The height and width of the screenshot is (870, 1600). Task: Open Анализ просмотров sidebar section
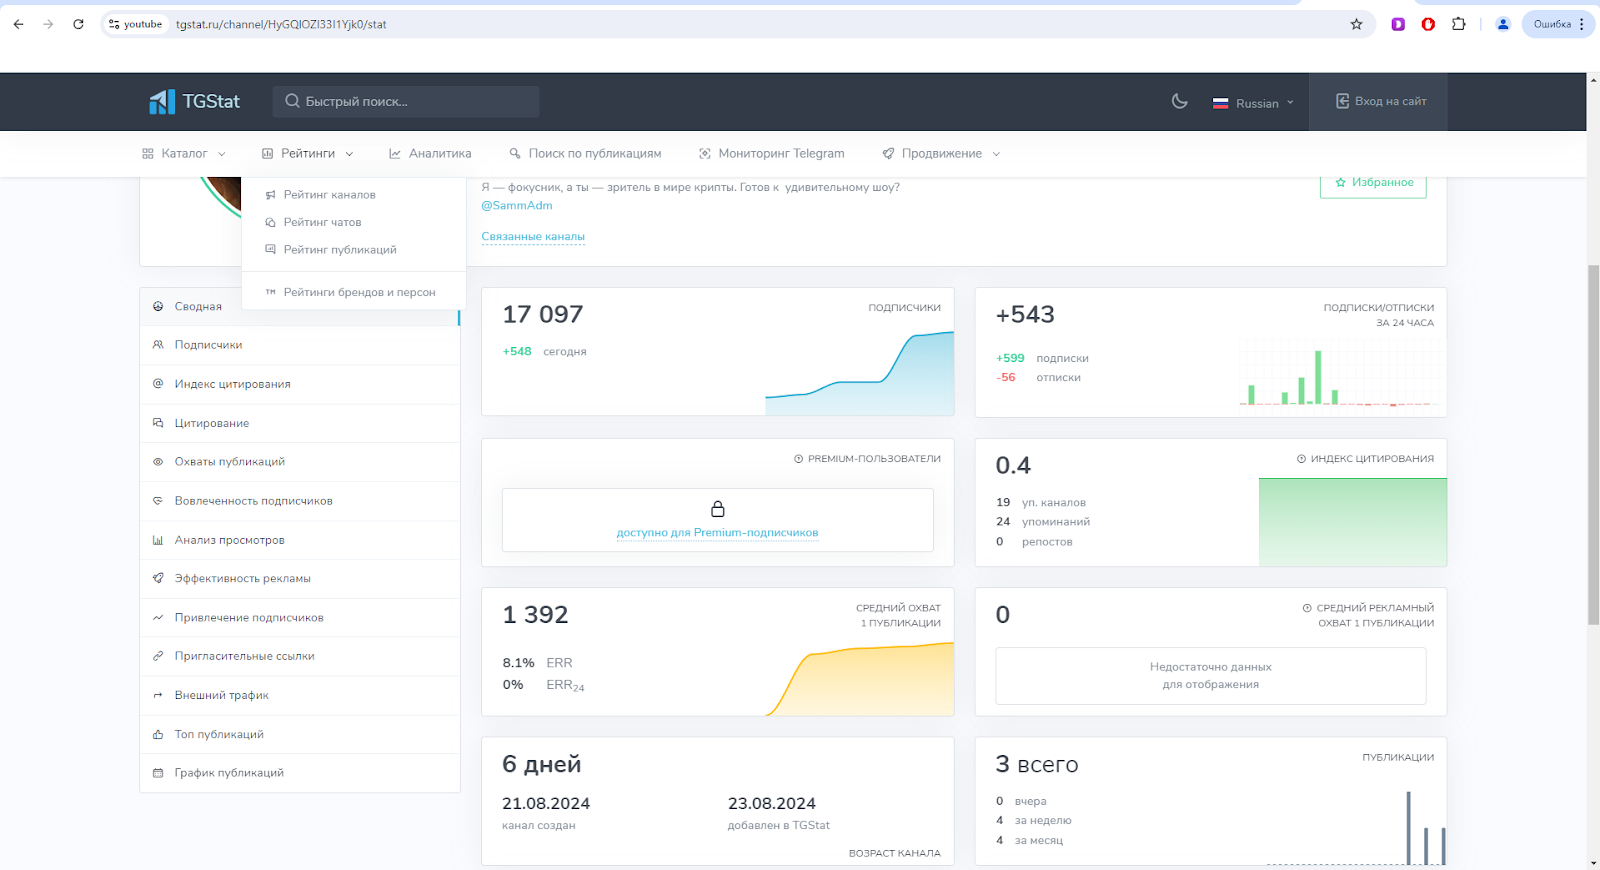tap(300, 540)
